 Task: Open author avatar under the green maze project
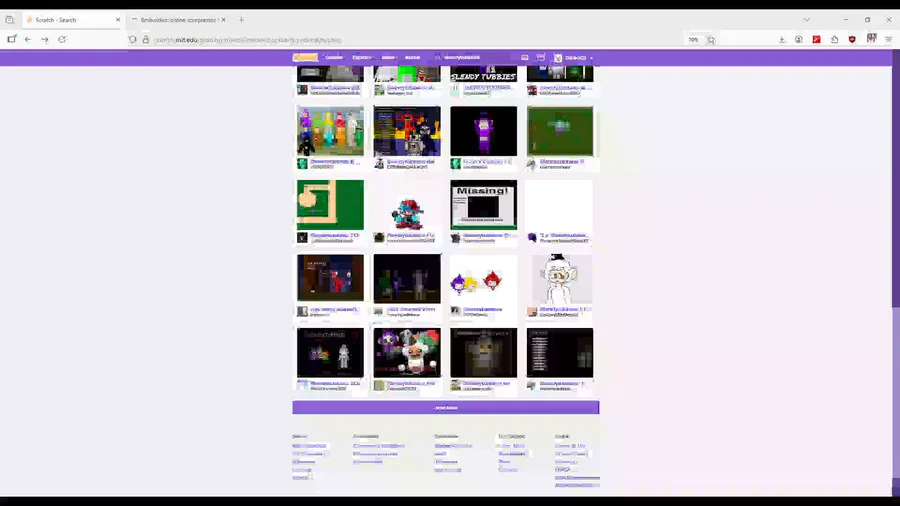[x=302, y=238]
